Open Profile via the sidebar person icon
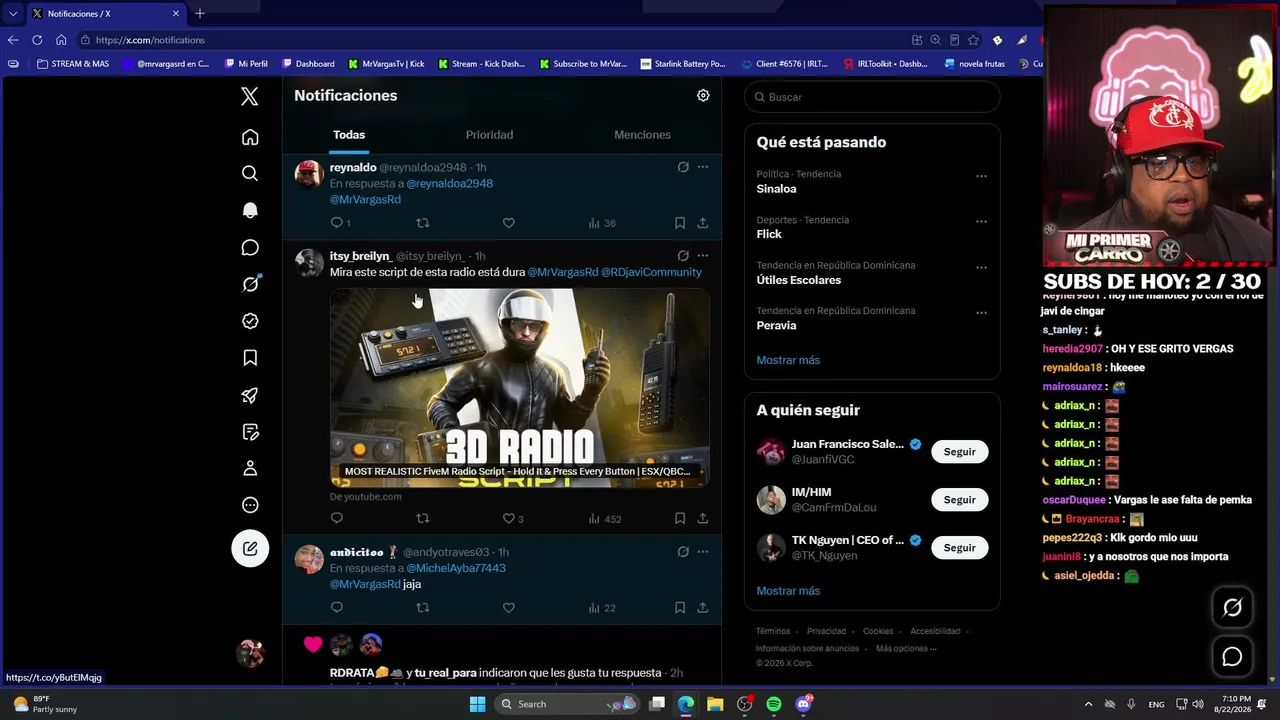This screenshot has width=1280, height=720. coord(250,468)
